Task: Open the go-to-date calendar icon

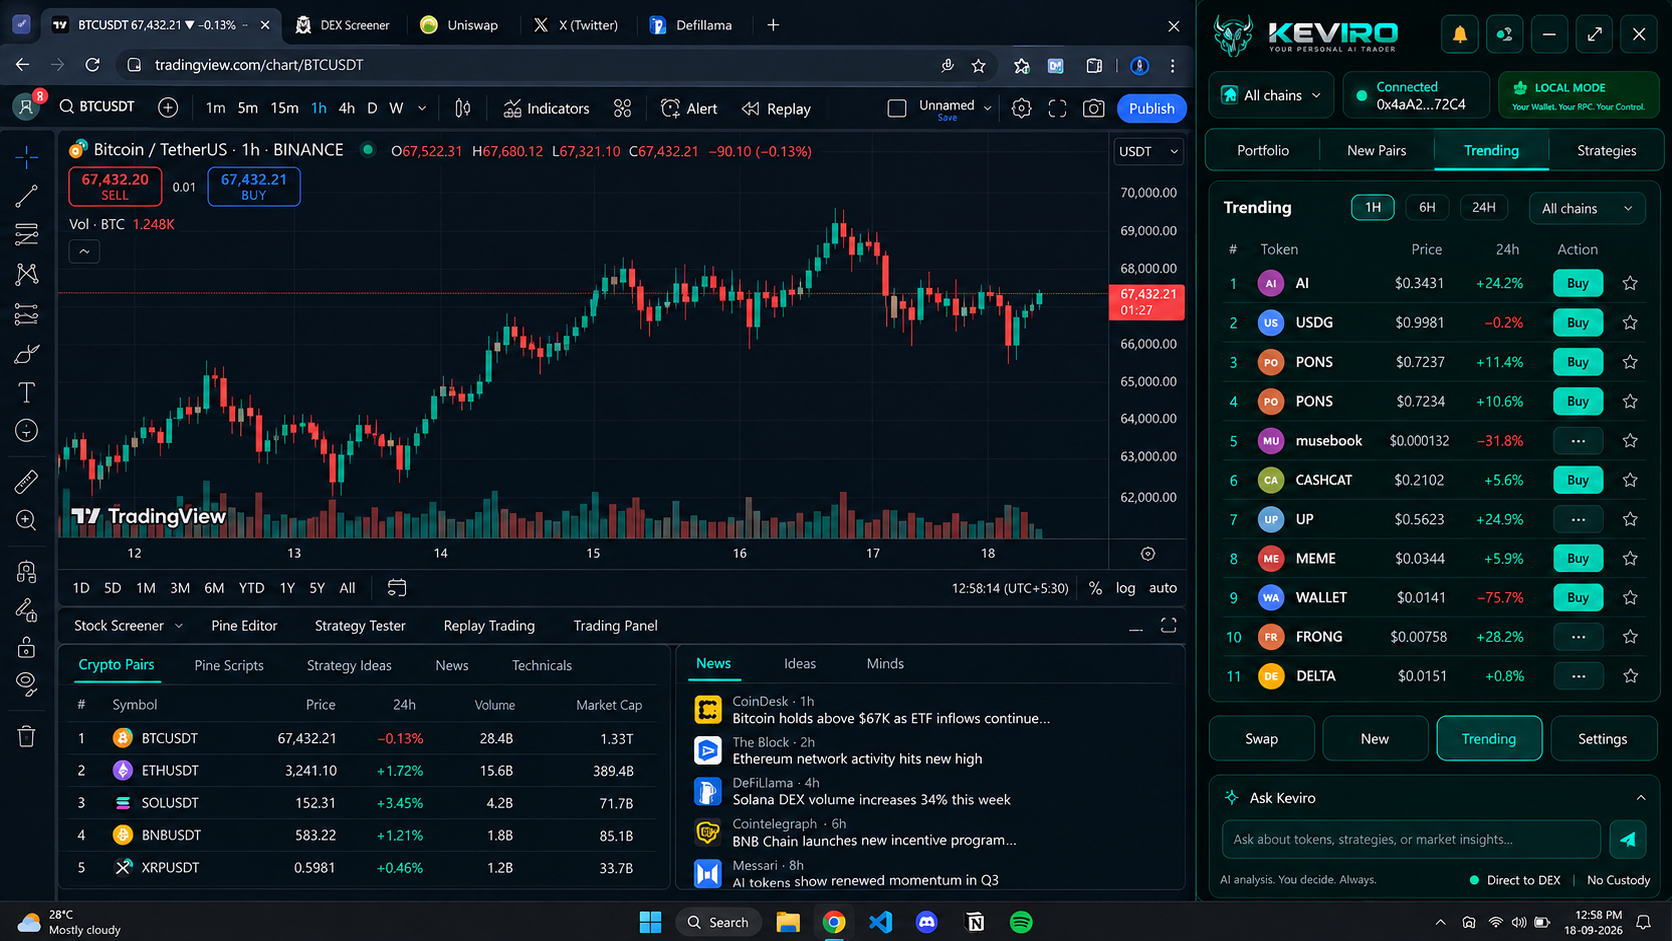Action: pos(397,588)
